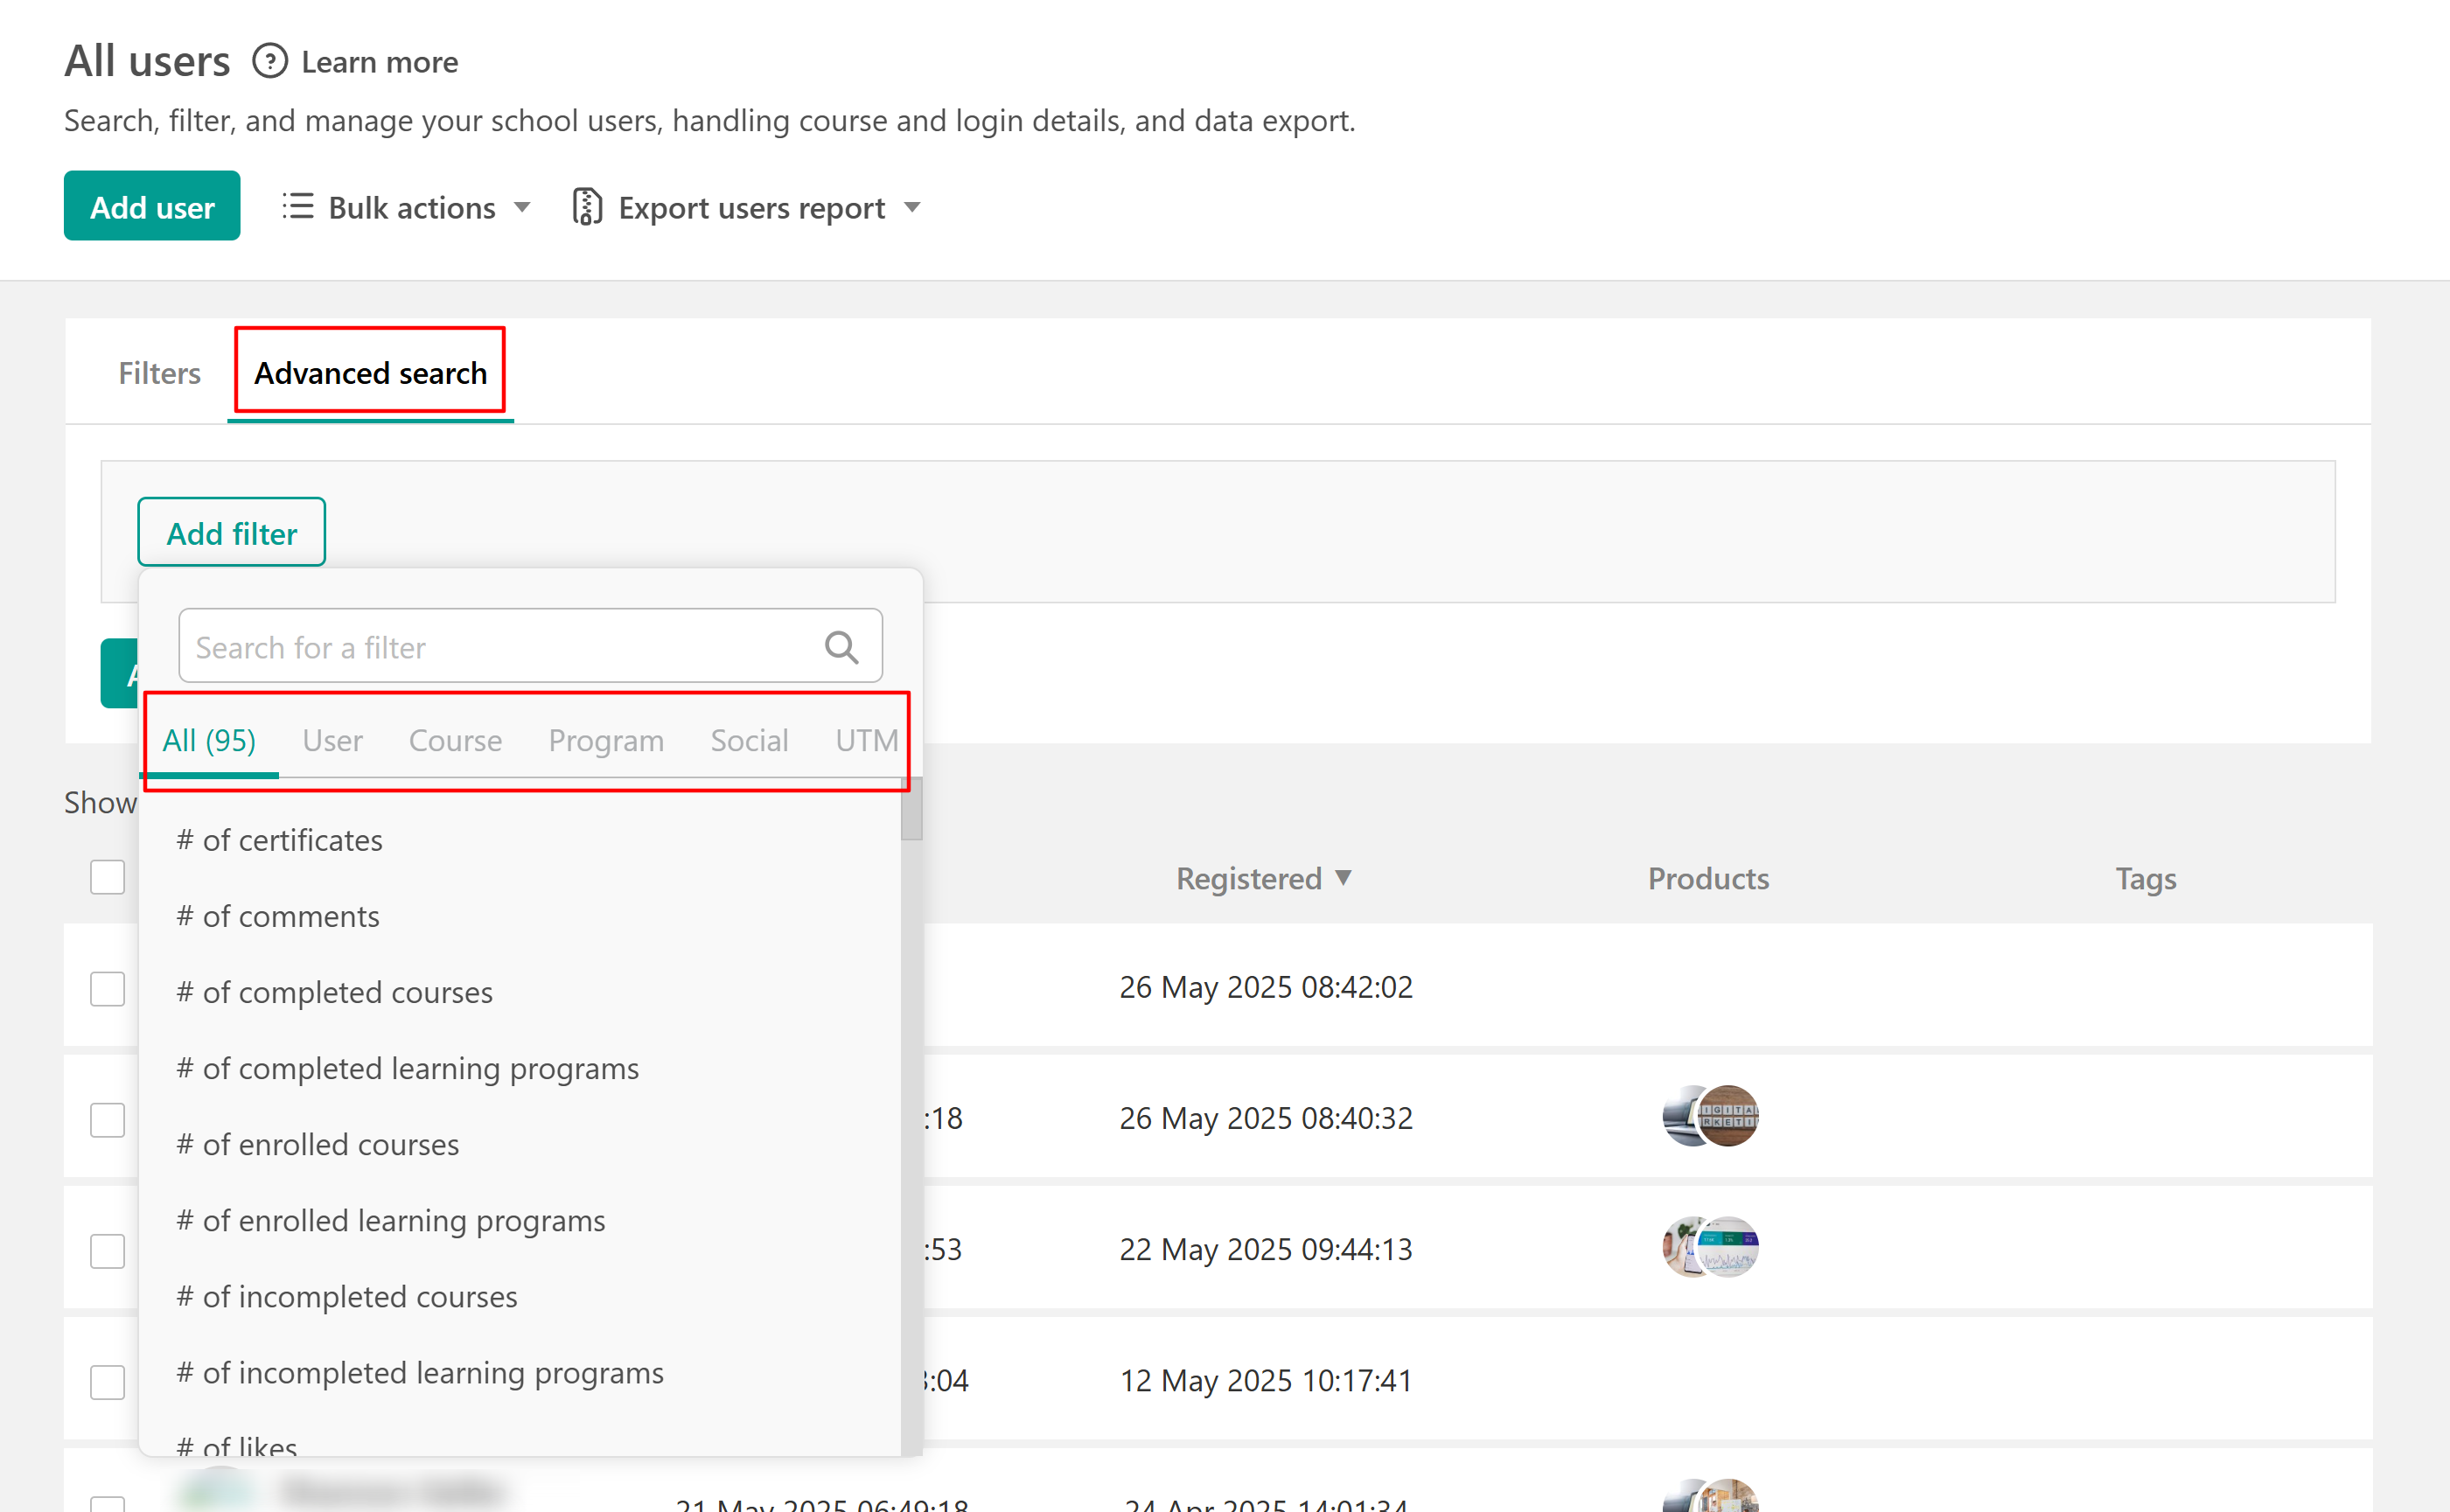This screenshot has height=1512, width=2450.
Task: Open the Add filter dropdown button
Action: coord(231,532)
